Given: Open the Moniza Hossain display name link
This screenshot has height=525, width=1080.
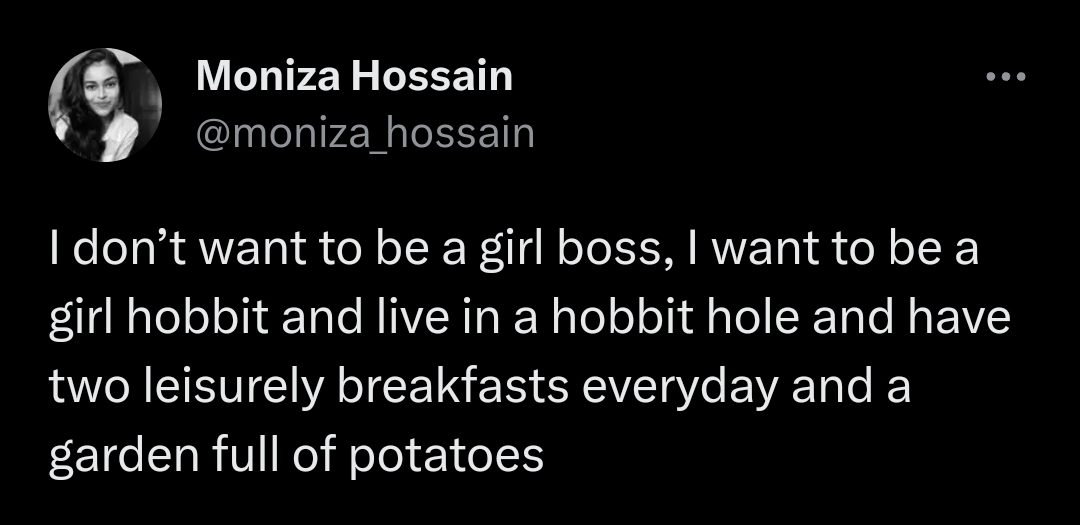Looking at the screenshot, I should [354, 76].
